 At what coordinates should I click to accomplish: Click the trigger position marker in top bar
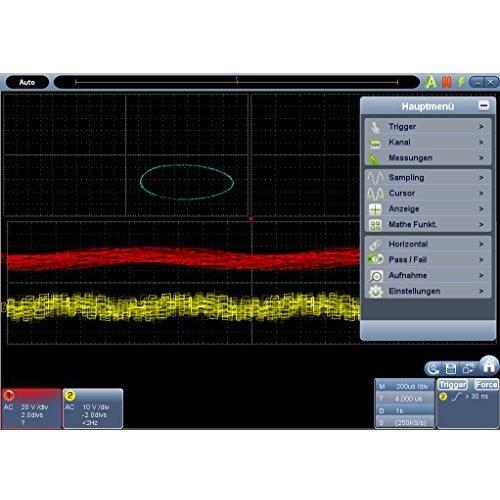(x=237, y=80)
